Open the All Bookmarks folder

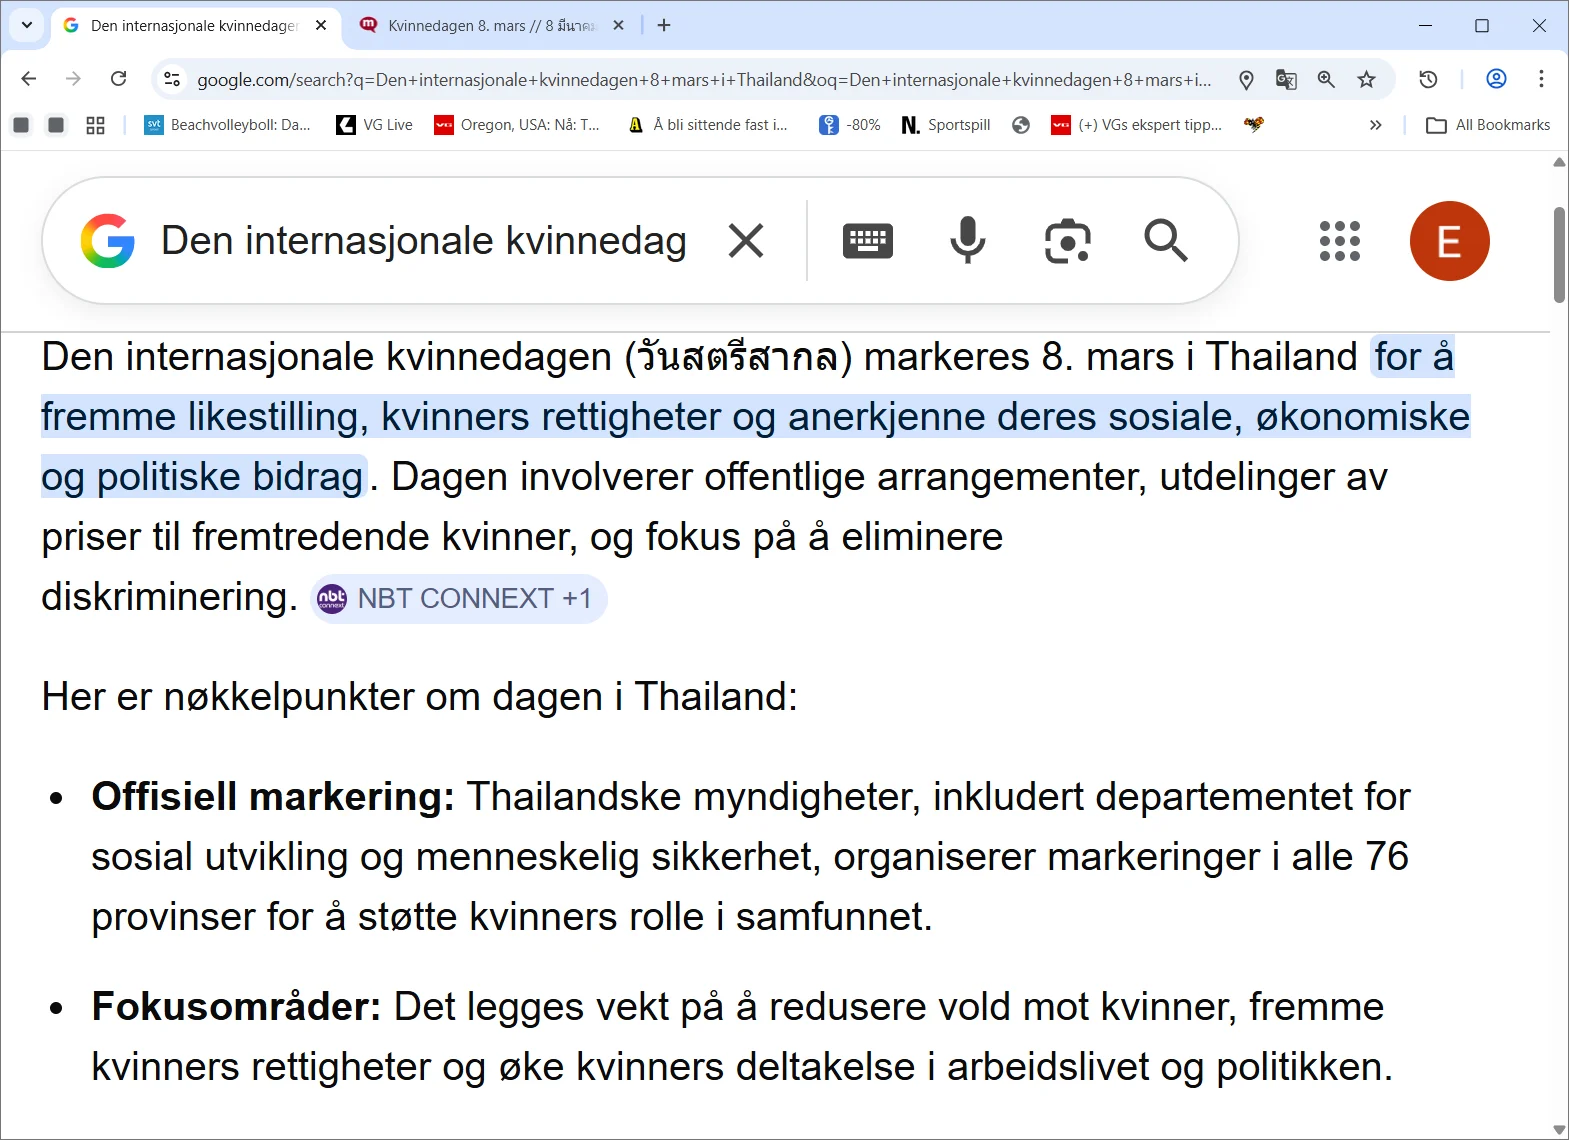point(1488,125)
